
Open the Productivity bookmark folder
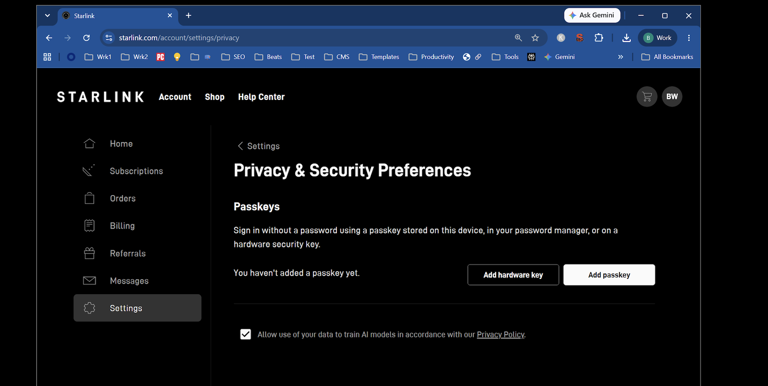click(431, 57)
